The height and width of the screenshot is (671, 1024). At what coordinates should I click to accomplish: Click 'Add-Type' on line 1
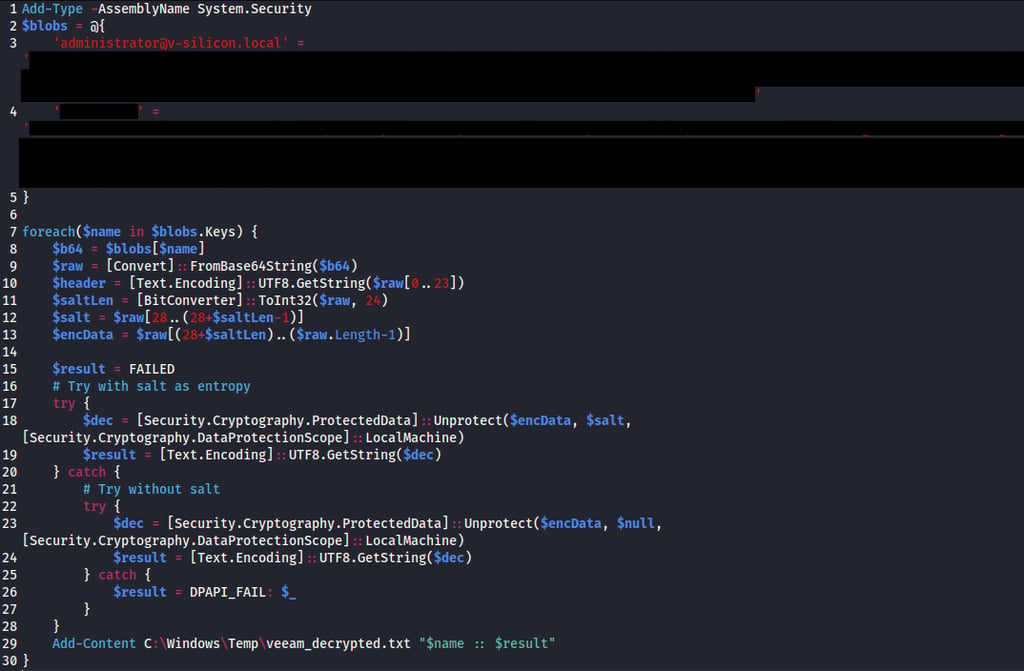[52, 9]
